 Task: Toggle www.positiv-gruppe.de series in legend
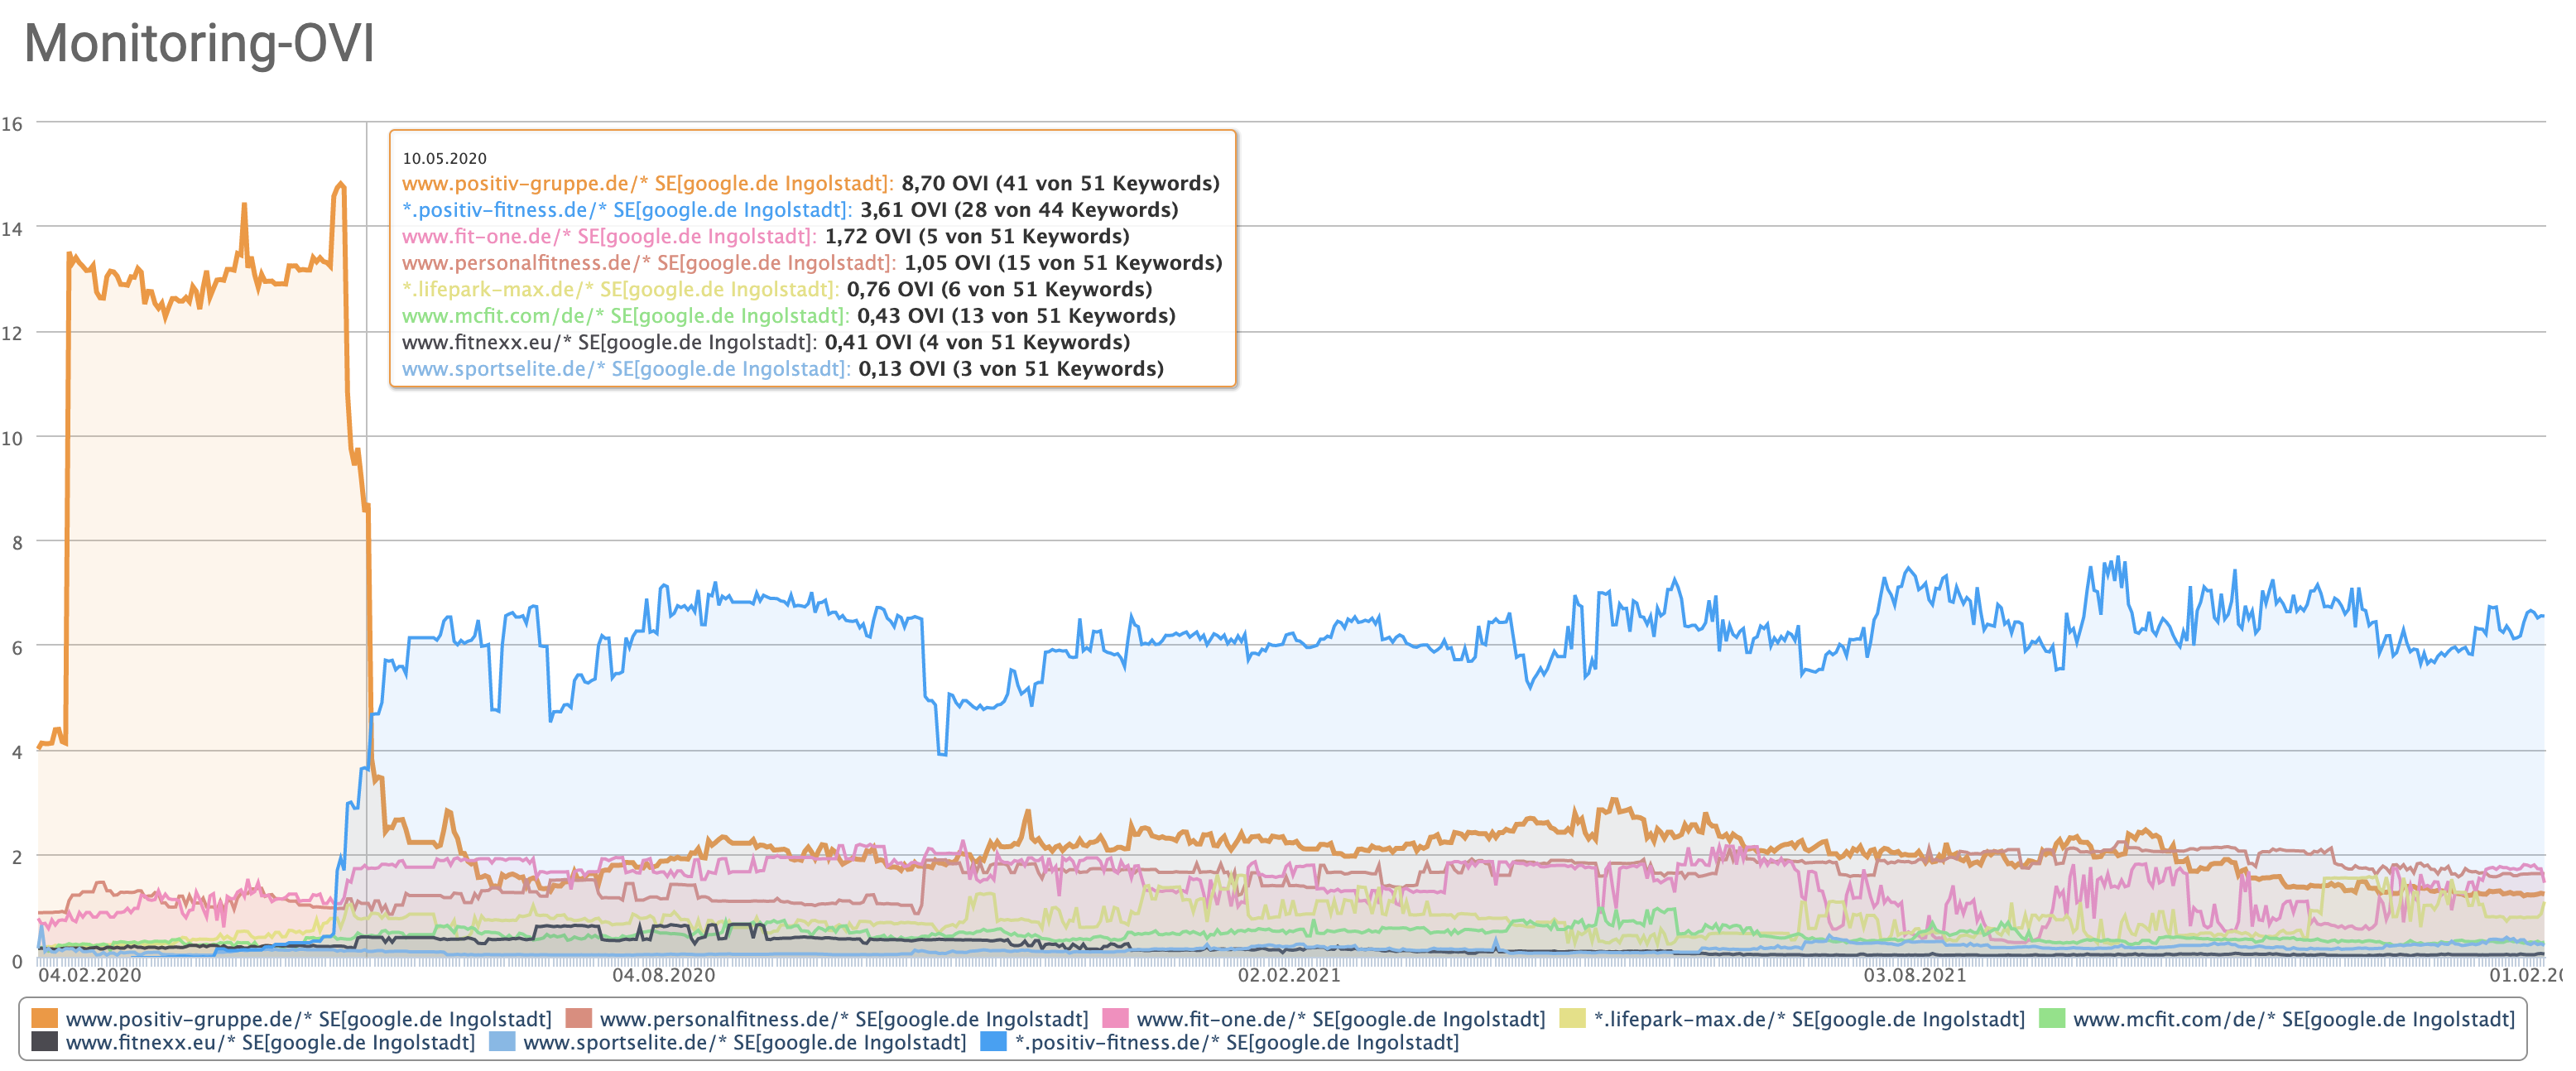coord(308,1018)
